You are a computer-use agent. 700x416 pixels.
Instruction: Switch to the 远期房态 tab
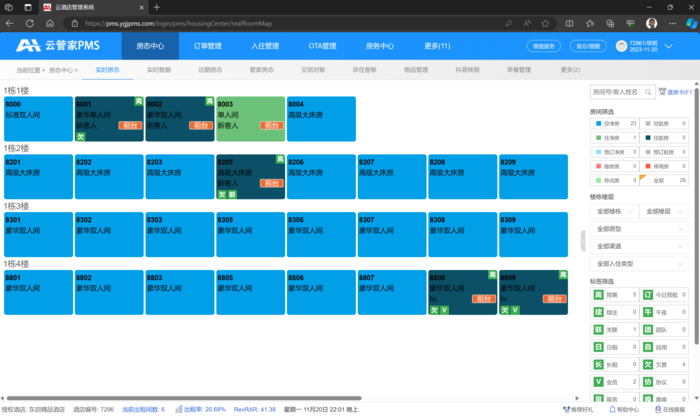click(210, 70)
